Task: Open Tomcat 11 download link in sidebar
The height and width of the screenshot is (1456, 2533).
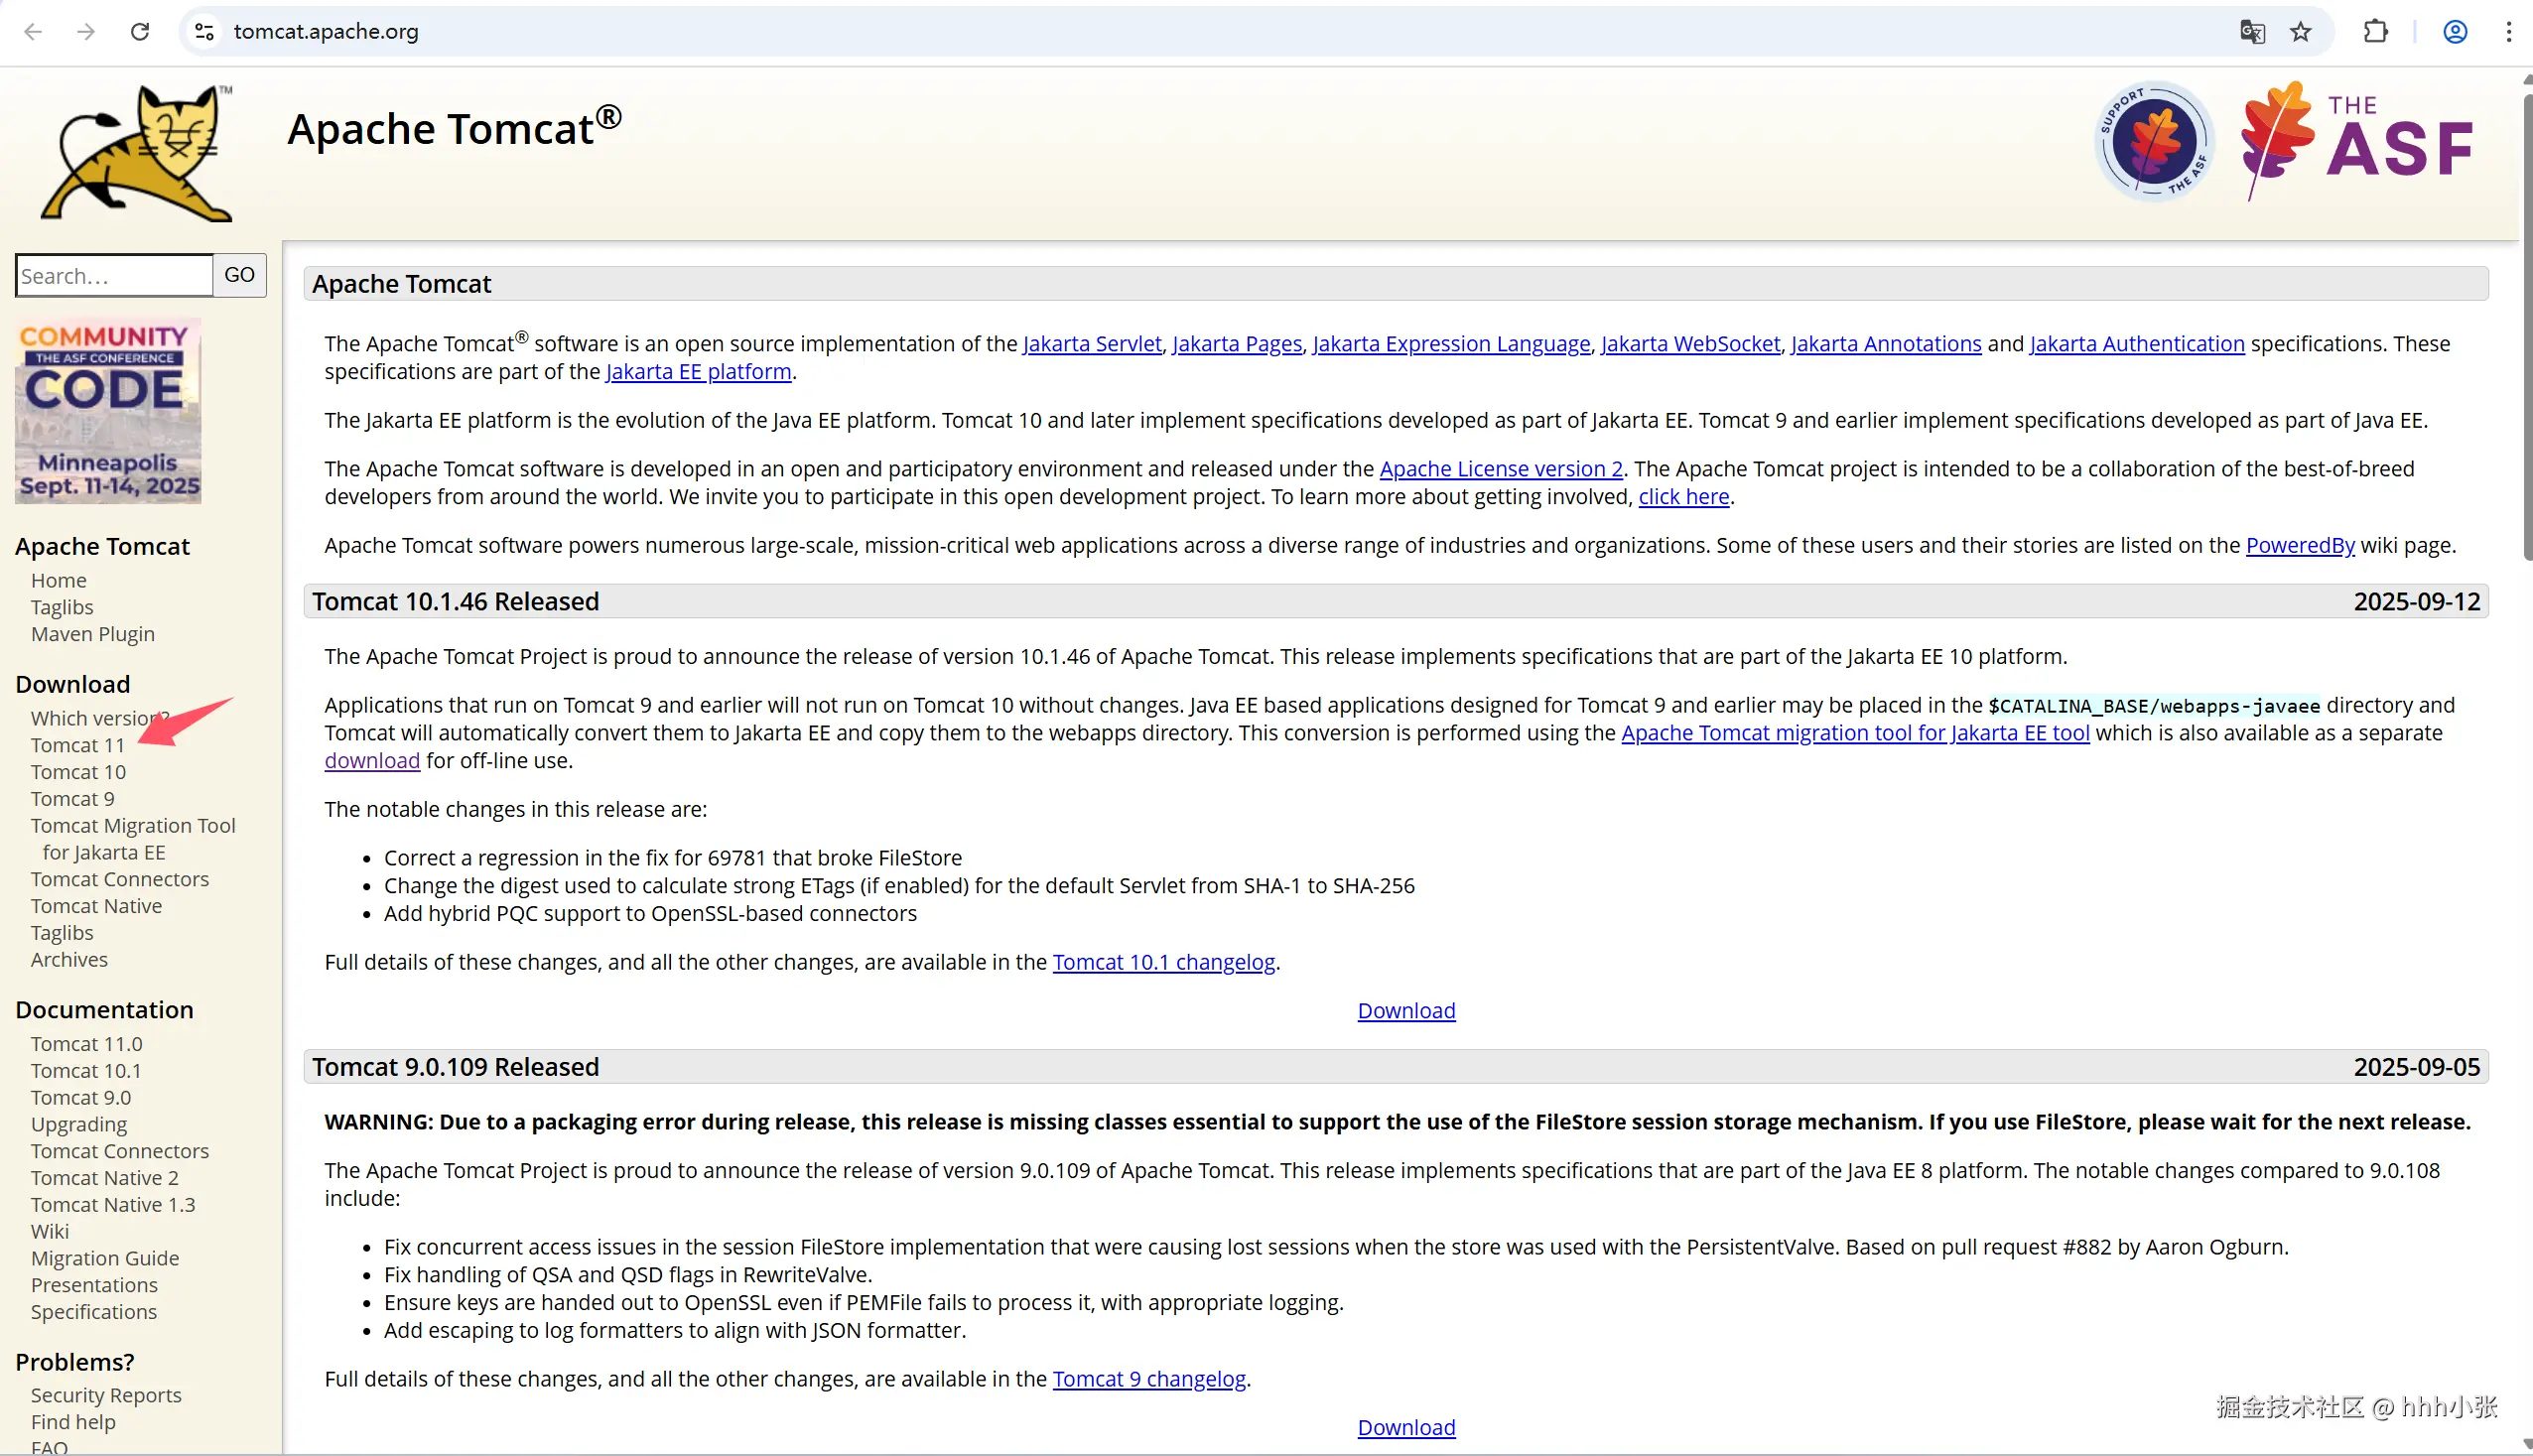Action: [78, 745]
